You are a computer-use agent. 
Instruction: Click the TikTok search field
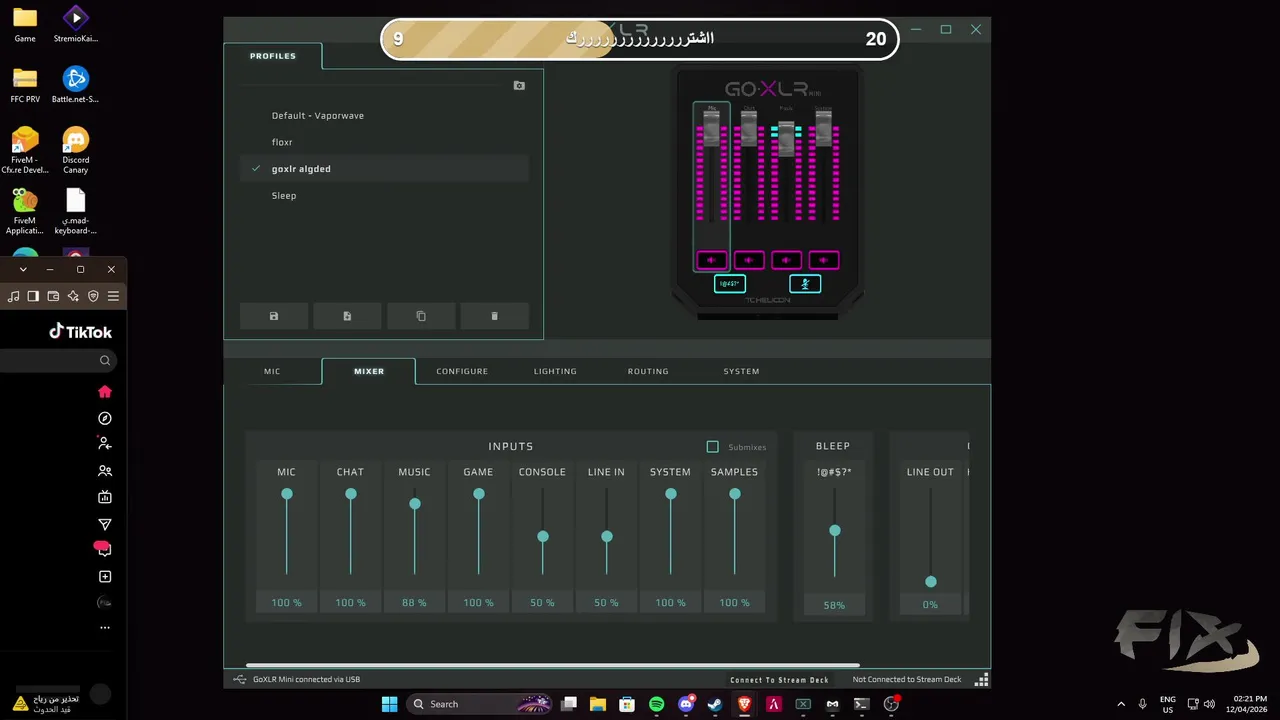point(58,361)
